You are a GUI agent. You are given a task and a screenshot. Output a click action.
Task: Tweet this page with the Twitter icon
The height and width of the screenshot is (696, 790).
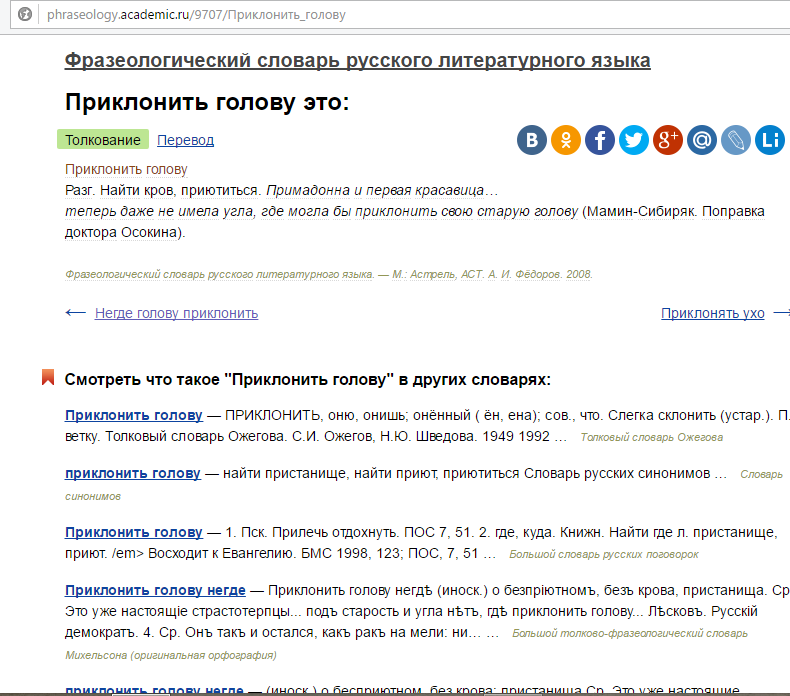[634, 140]
